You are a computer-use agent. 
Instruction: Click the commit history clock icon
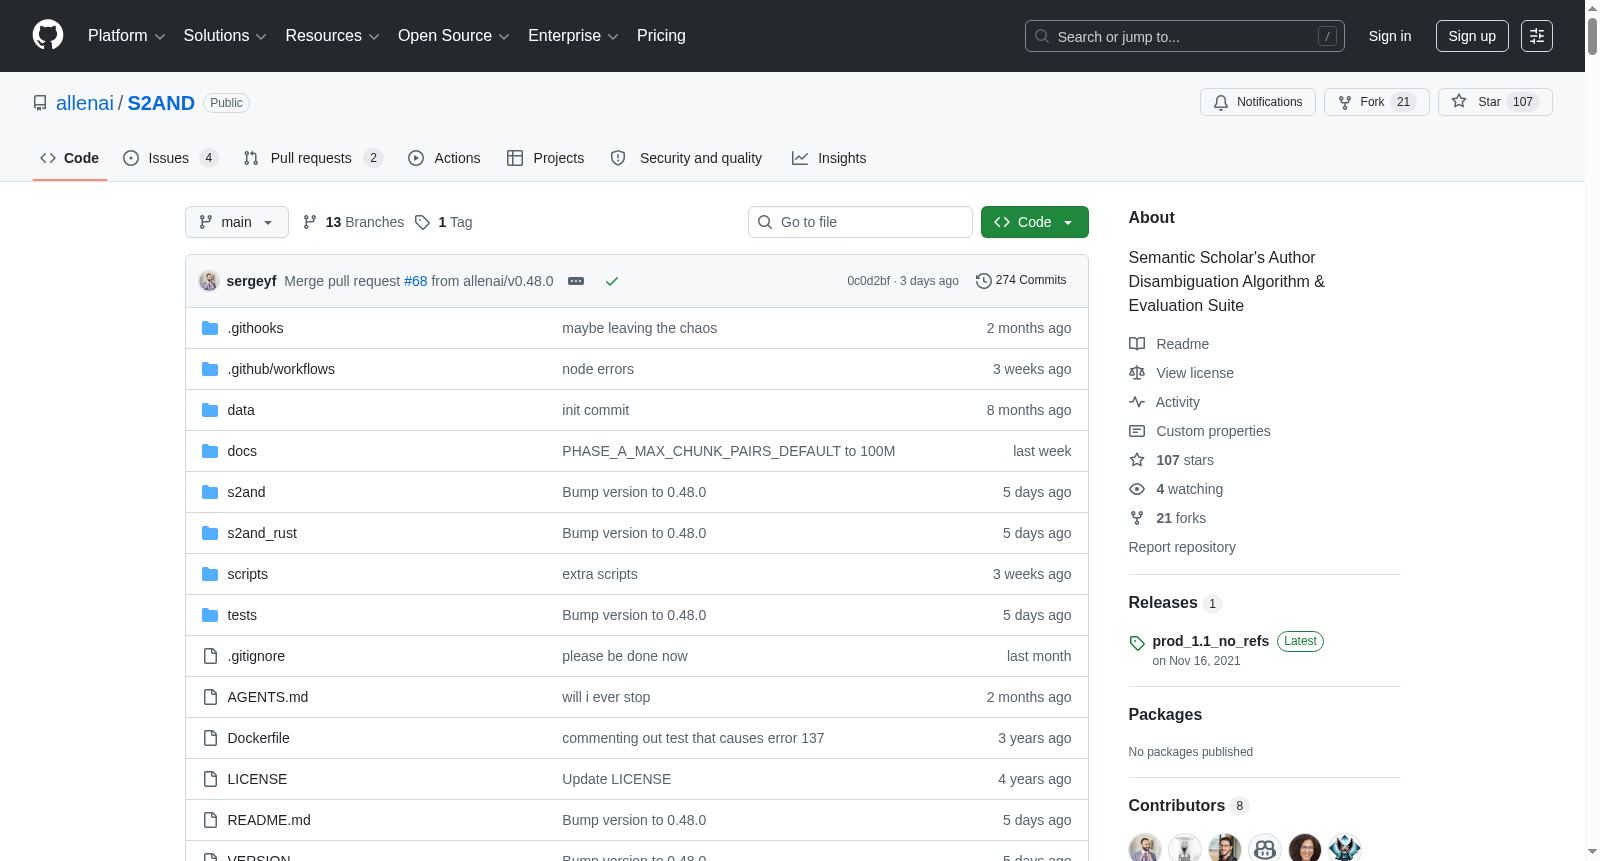[984, 281]
